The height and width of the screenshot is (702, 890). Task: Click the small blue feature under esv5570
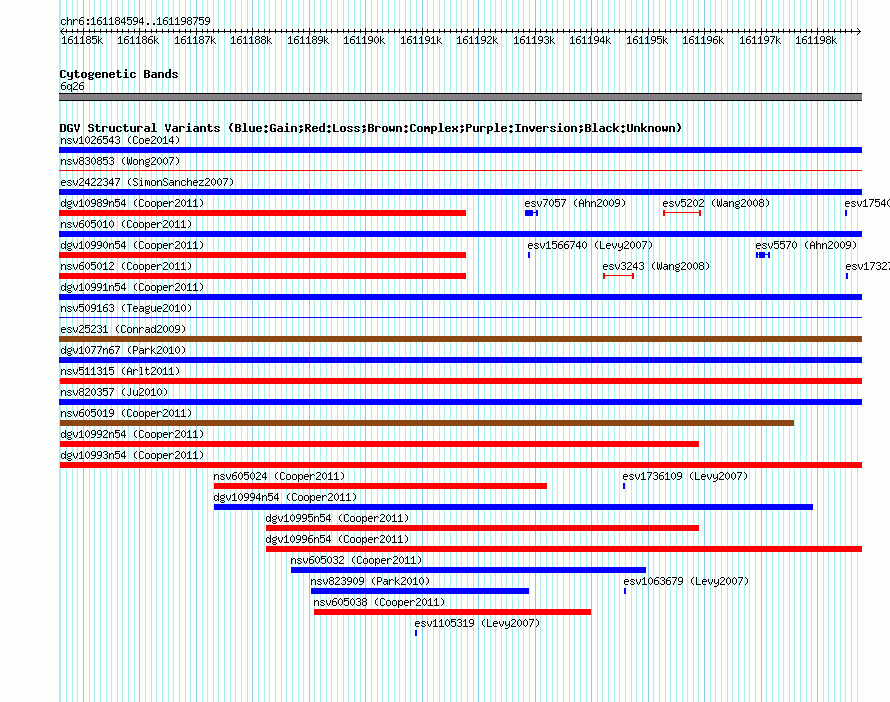[763, 255]
